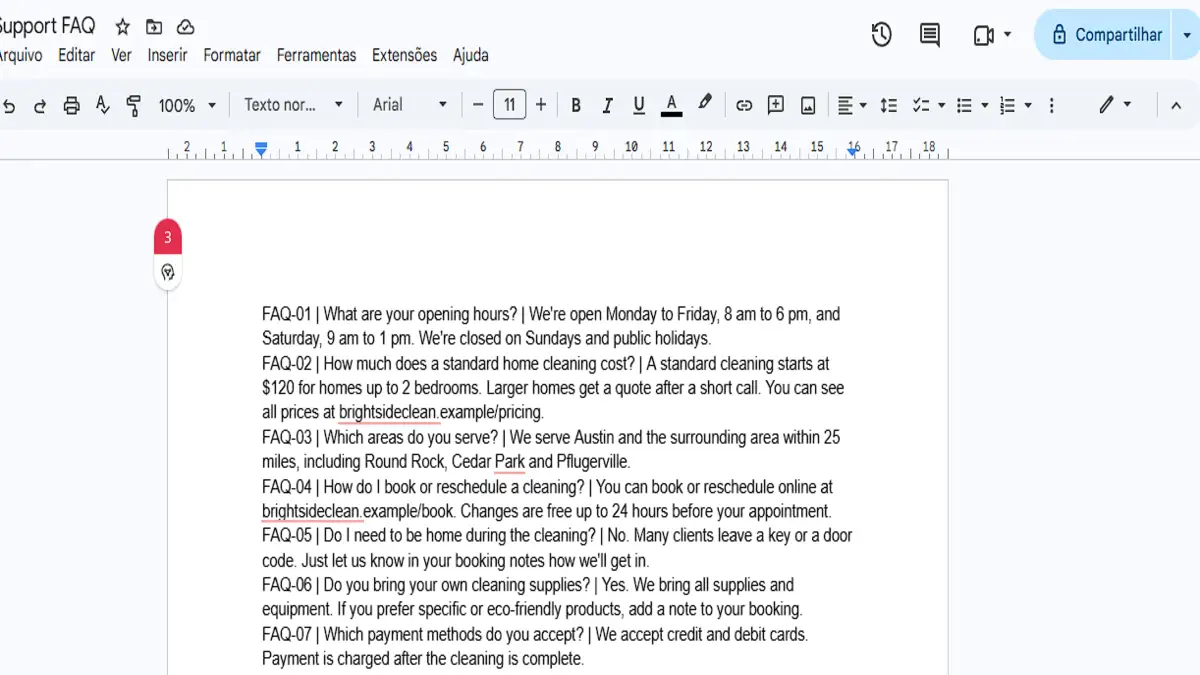Open the Extensões menu

pos(404,55)
